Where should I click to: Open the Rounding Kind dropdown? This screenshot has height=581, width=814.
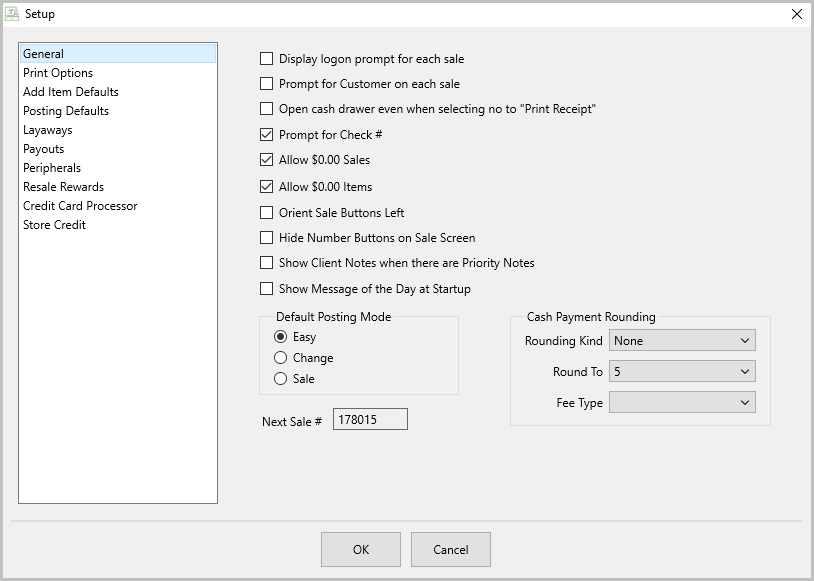coord(682,341)
